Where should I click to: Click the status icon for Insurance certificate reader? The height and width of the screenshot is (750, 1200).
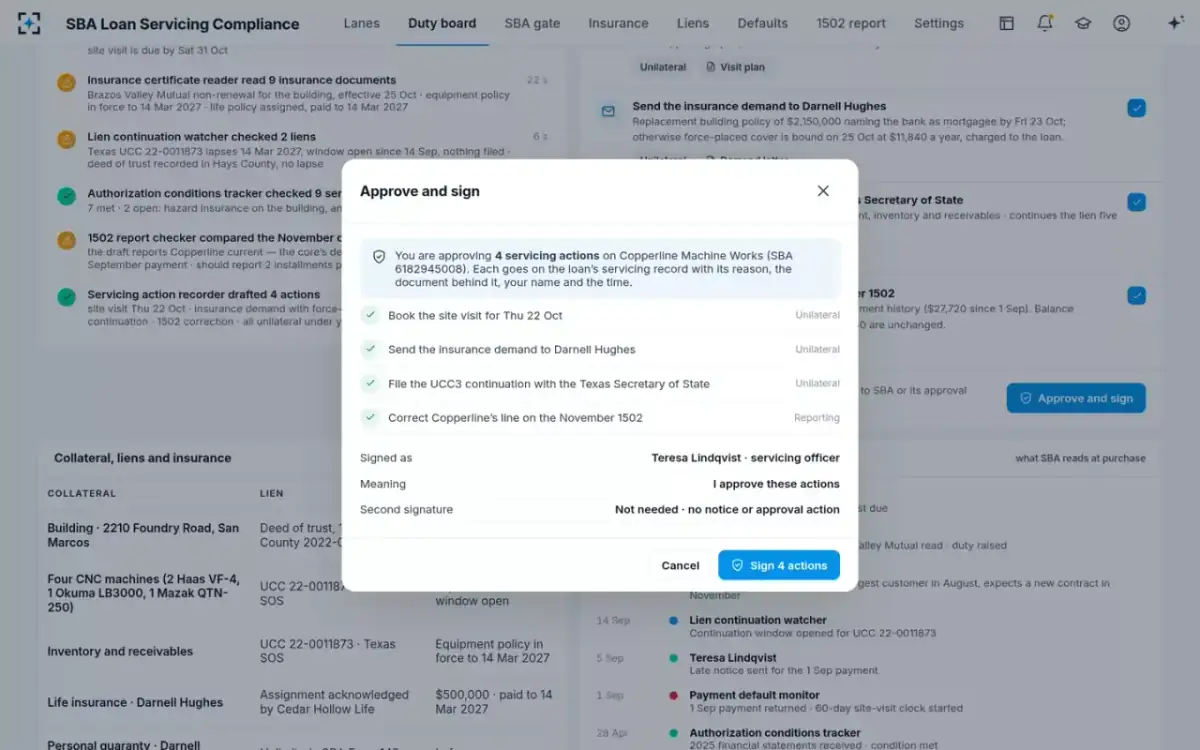coord(66,83)
